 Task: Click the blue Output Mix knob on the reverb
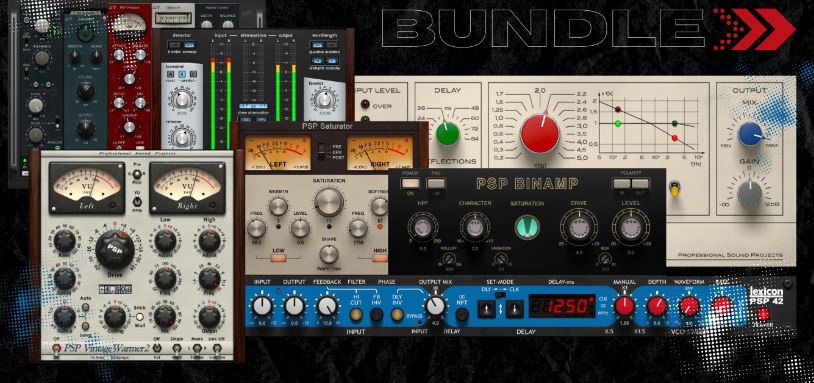coord(750,134)
